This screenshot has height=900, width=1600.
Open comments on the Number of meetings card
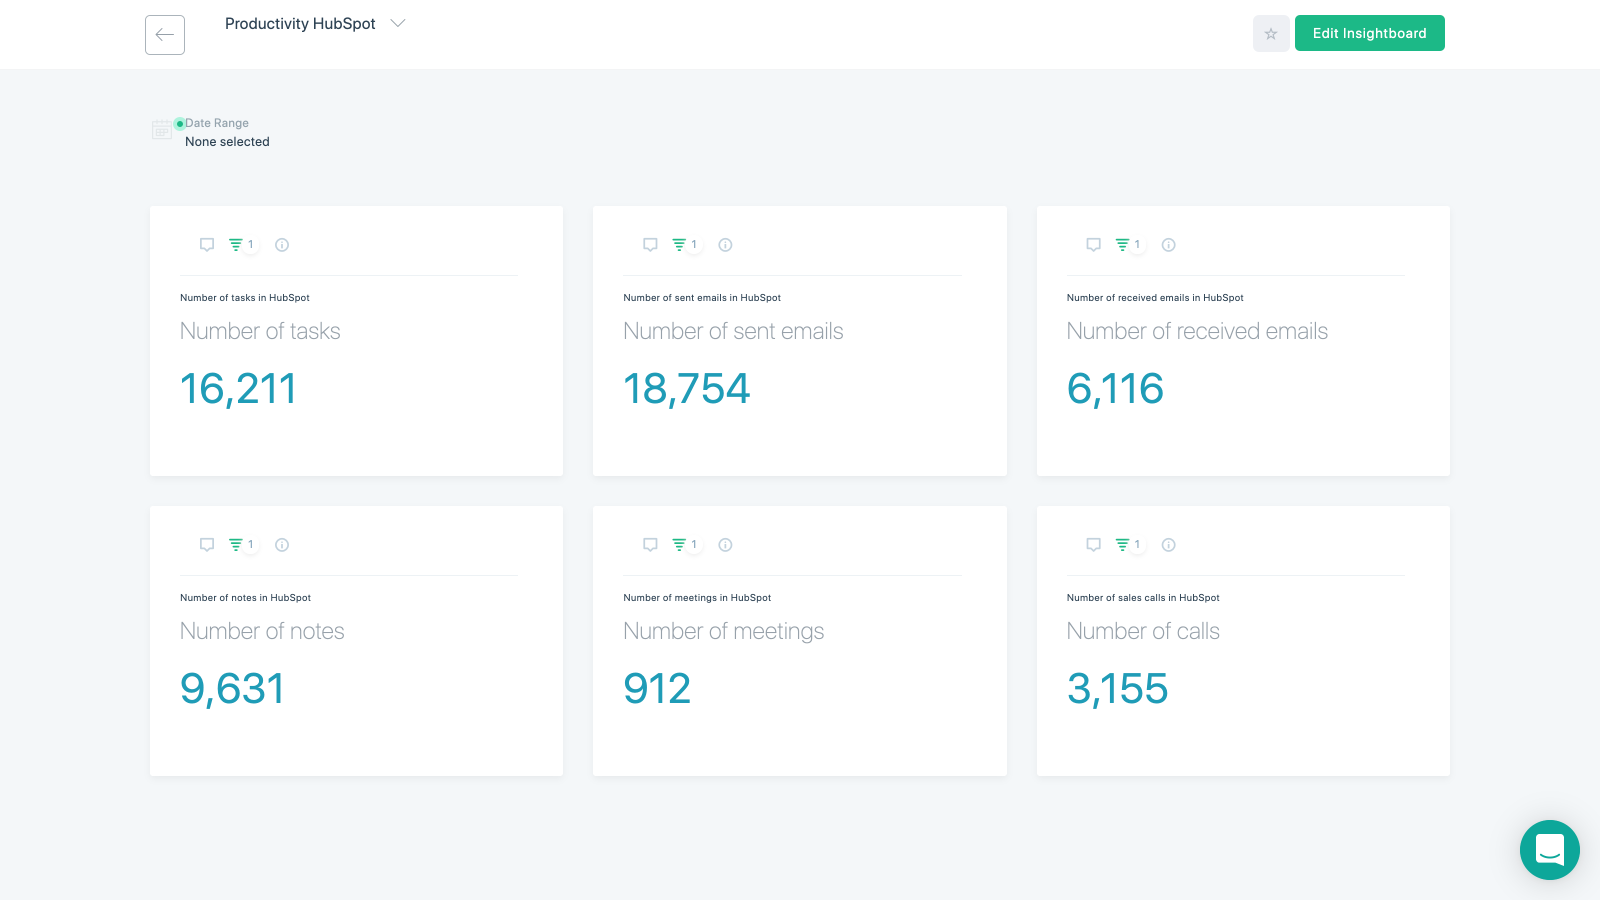(x=650, y=544)
